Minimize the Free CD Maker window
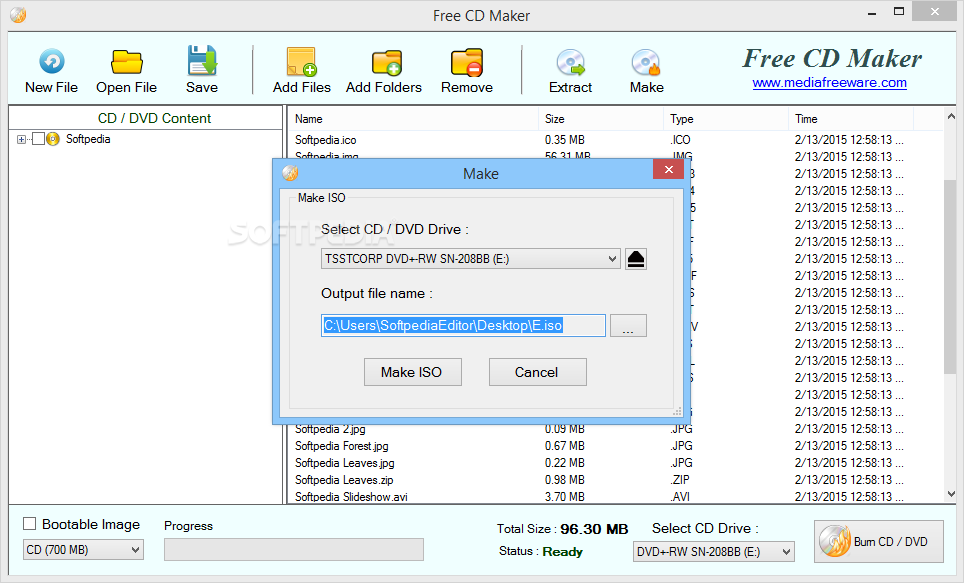This screenshot has width=964, height=583. (x=872, y=12)
